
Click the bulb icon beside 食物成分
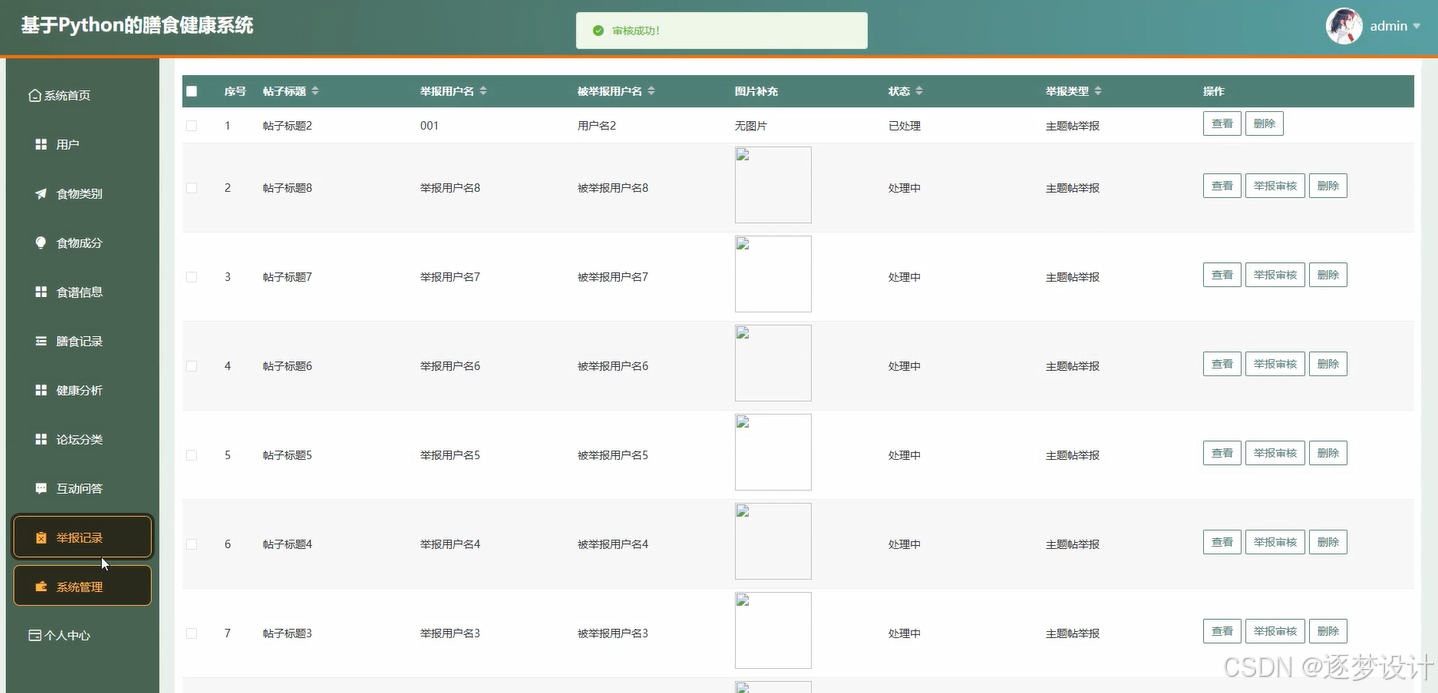point(41,243)
